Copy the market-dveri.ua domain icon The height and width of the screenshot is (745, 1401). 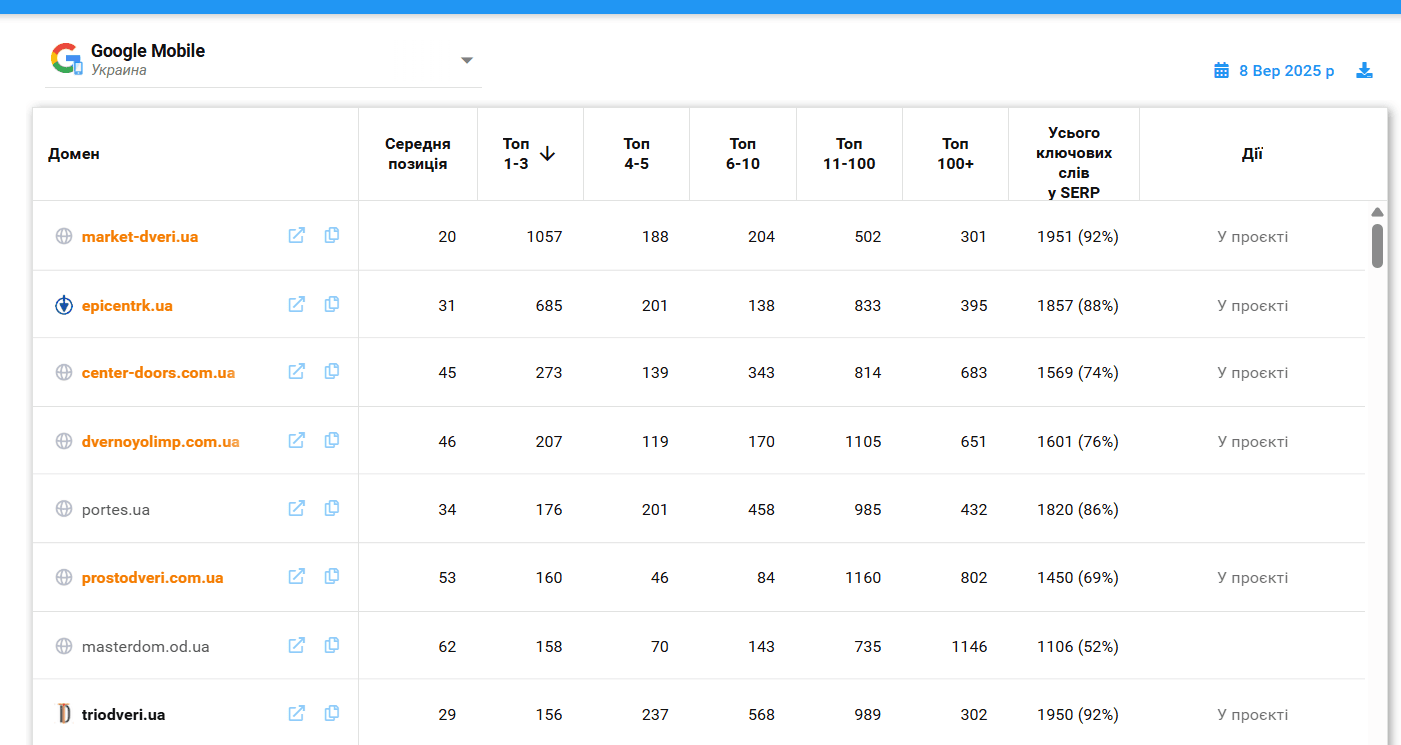pos(332,235)
